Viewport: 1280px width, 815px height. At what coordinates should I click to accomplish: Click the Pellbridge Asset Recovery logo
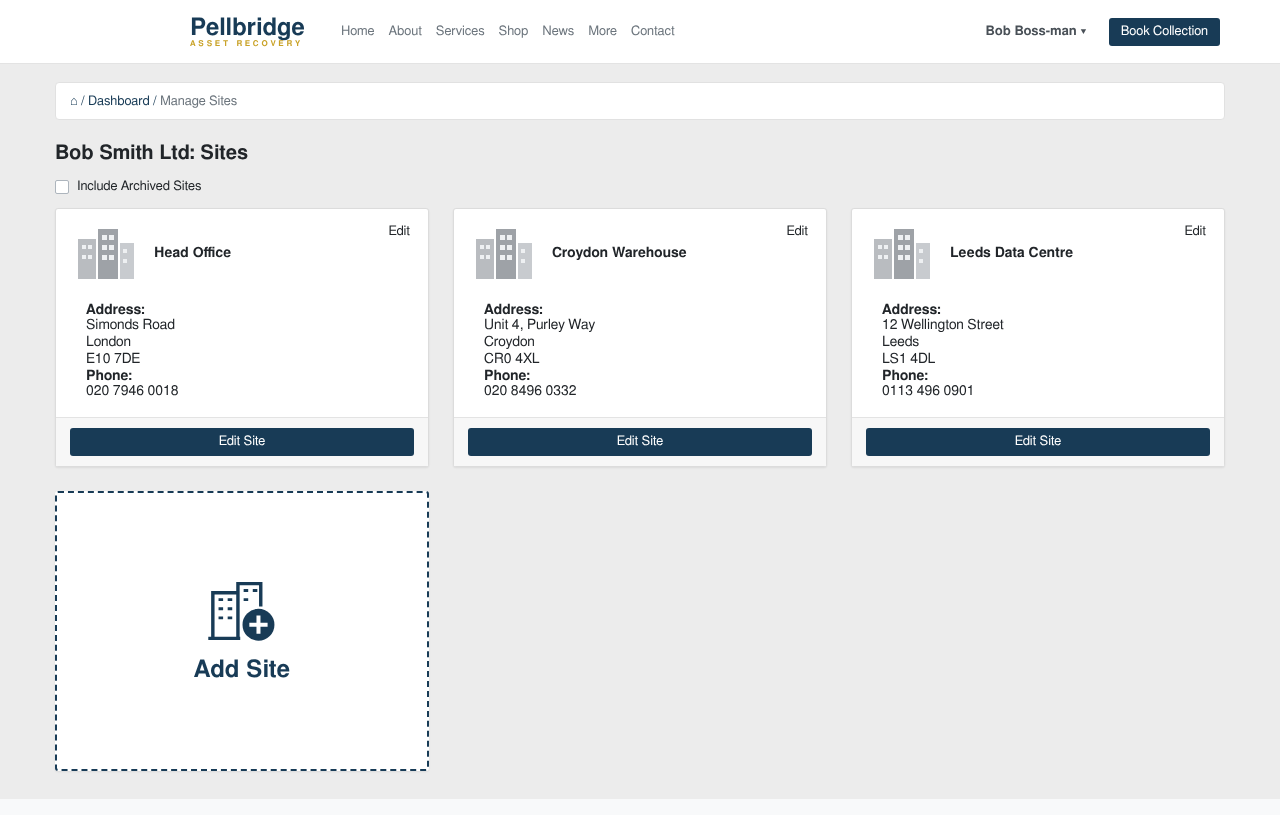pos(247,31)
